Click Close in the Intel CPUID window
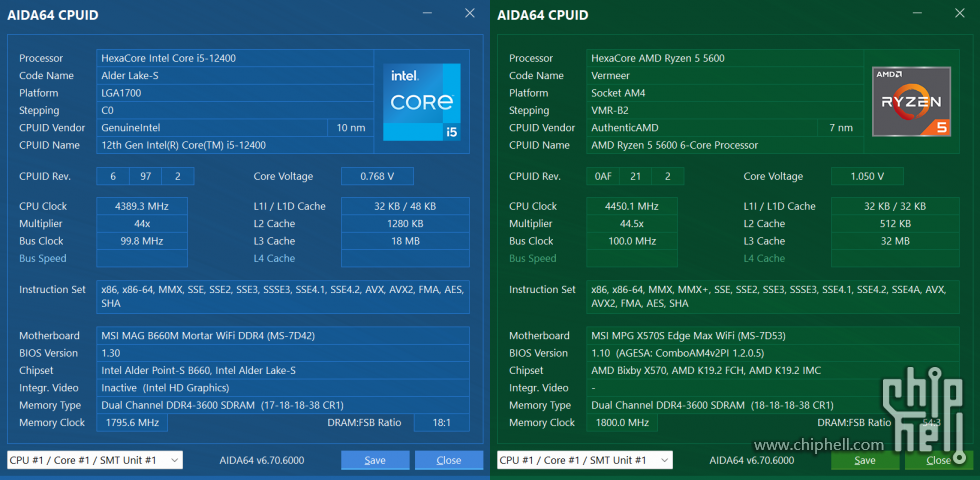This screenshot has height=480, width=980. [x=449, y=460]
